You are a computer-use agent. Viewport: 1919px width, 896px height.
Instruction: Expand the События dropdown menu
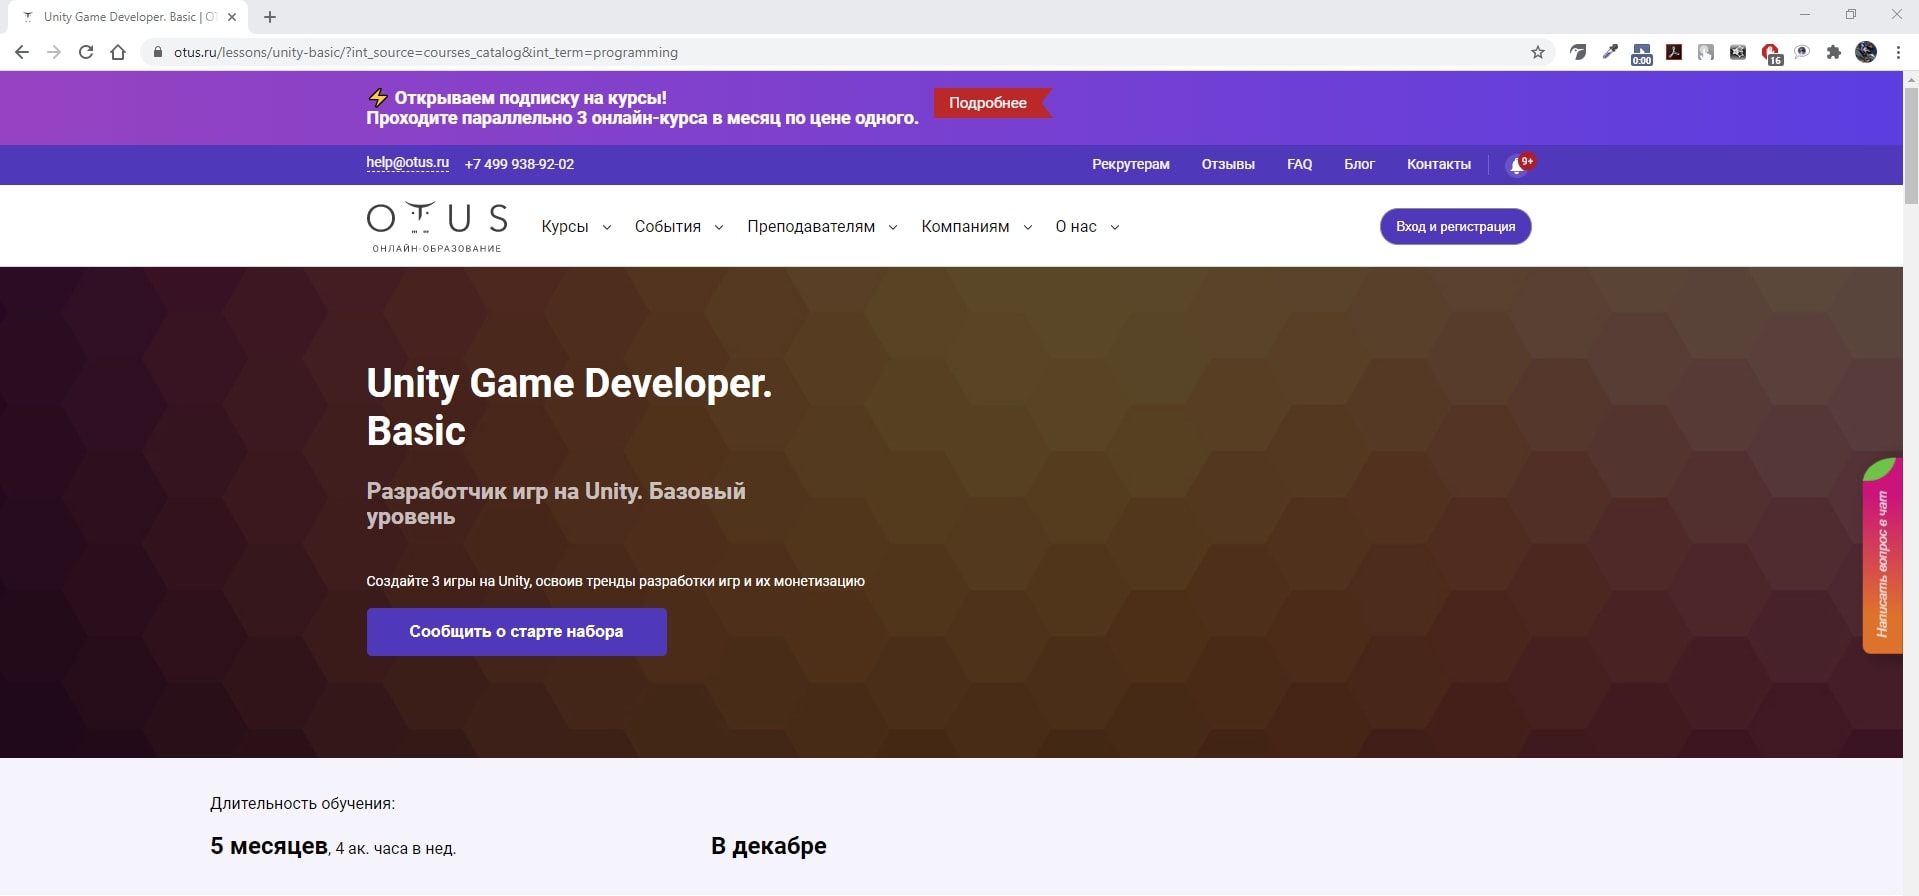679,227
